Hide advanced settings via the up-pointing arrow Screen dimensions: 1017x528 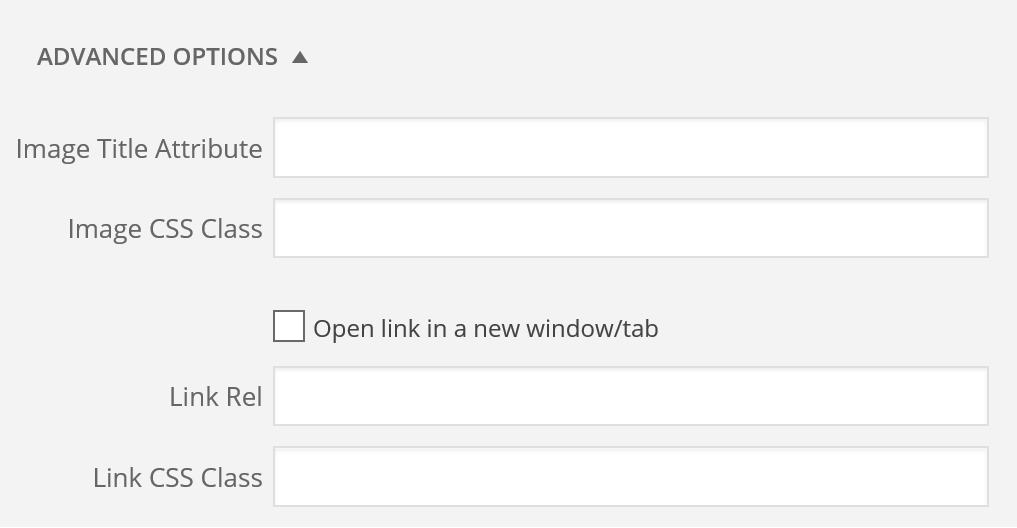pos(300,58)
